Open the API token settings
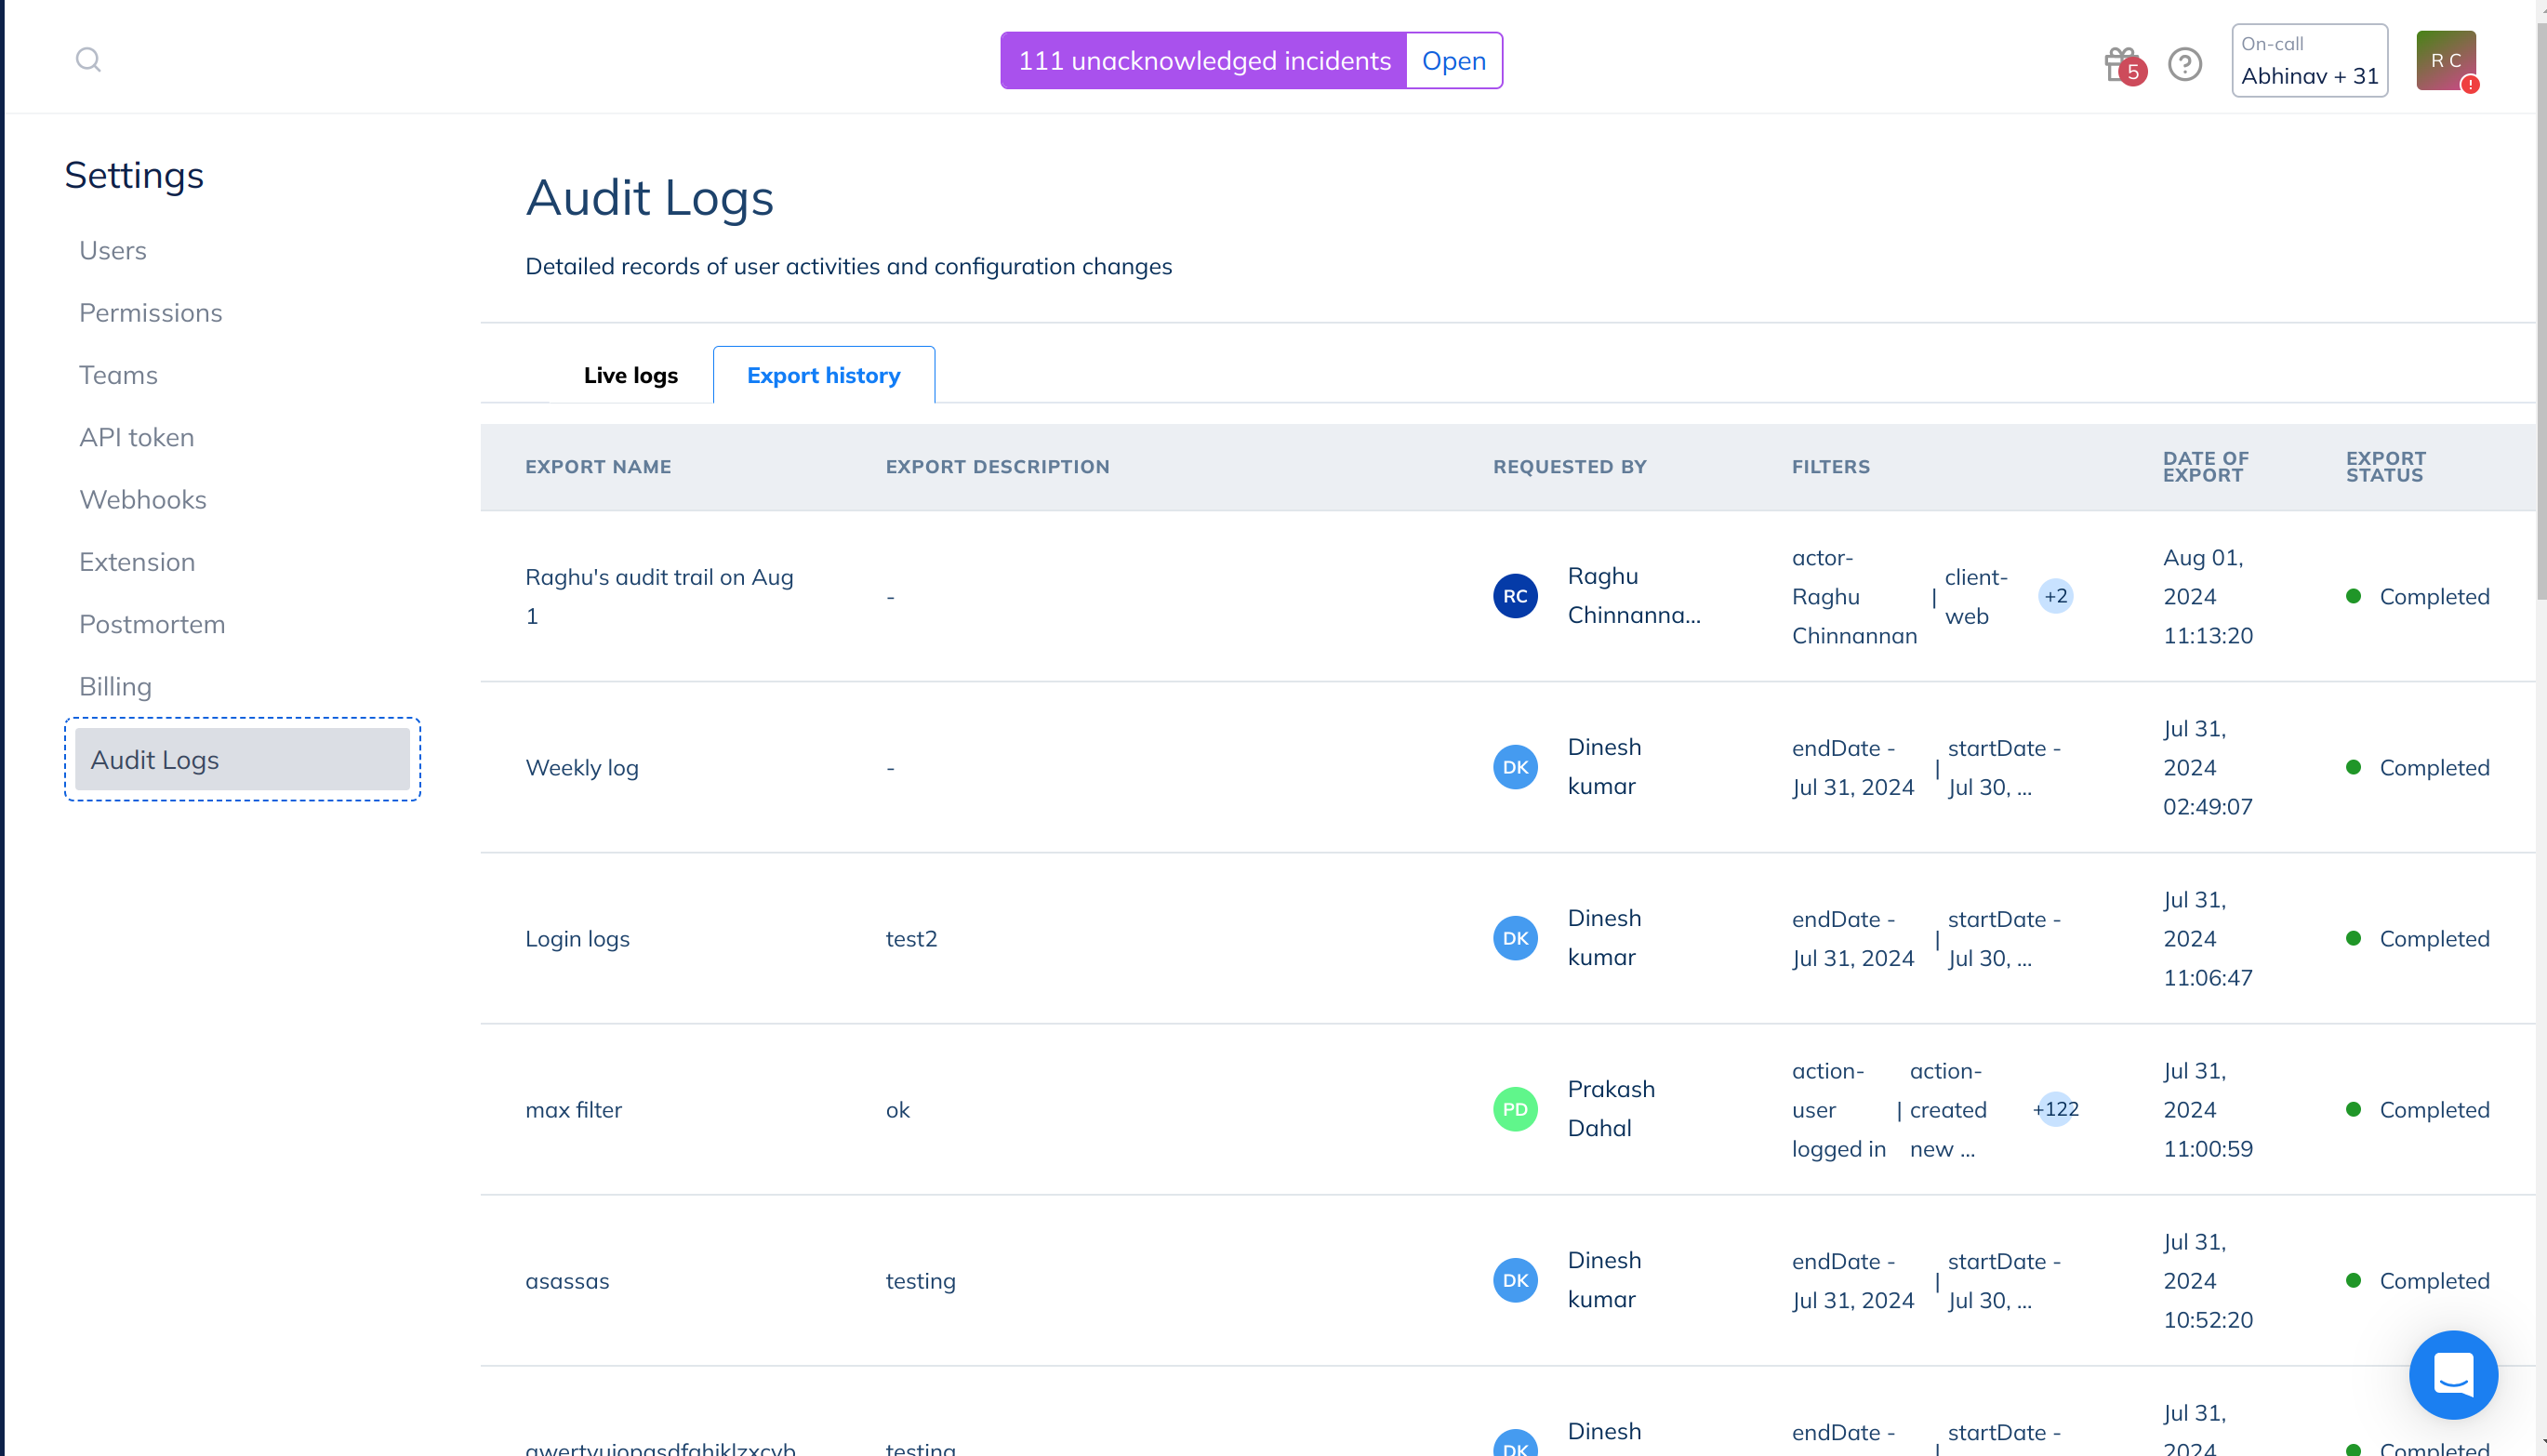Screen dimensions: 2547x1456 pyautogui.click(x=137, y=437)
